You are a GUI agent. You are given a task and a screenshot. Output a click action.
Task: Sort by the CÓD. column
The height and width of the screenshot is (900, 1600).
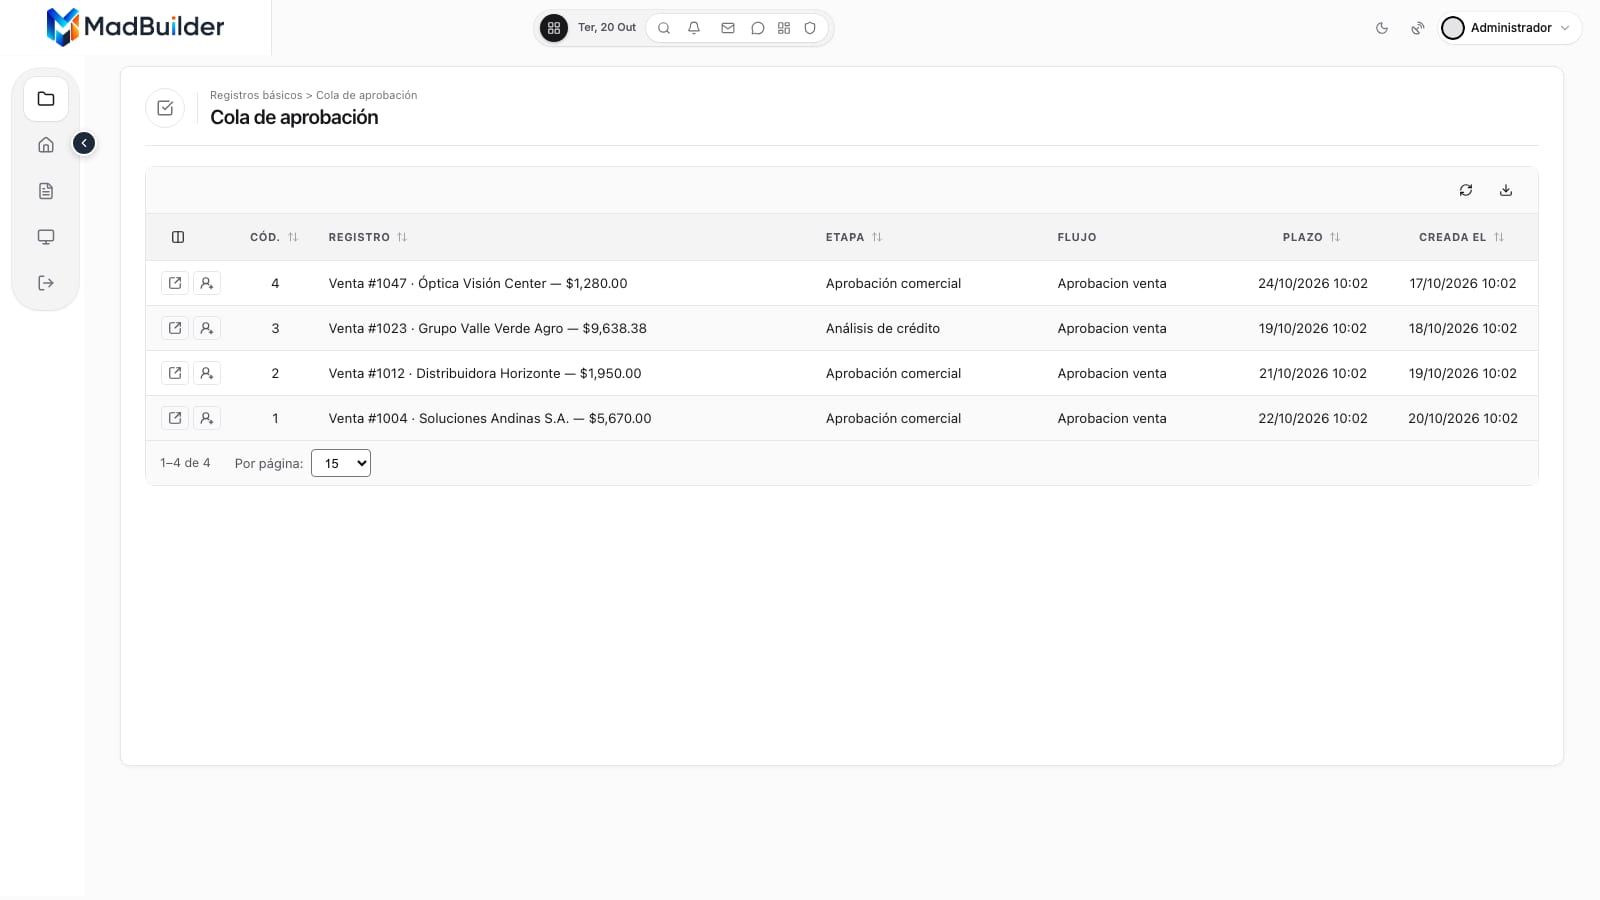tap(274, 237)
